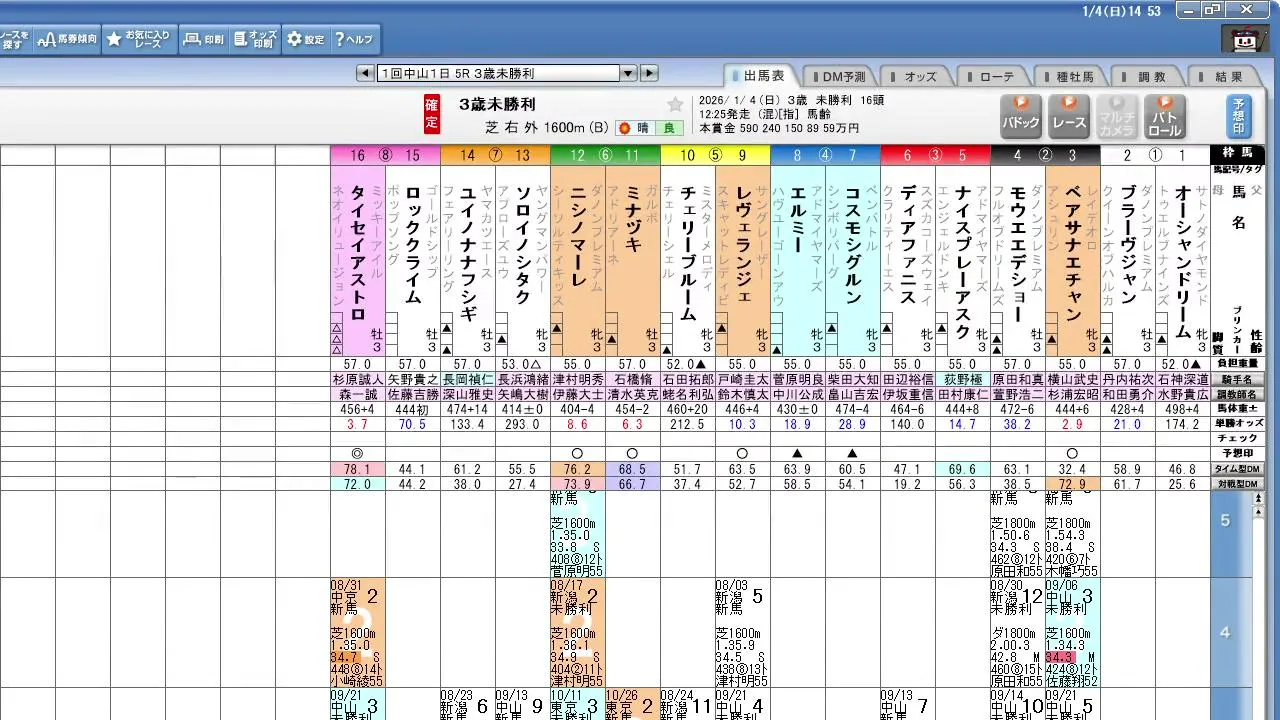
Task: Open the race selector dropdown arrow
Action: click(x=628, y=73)
